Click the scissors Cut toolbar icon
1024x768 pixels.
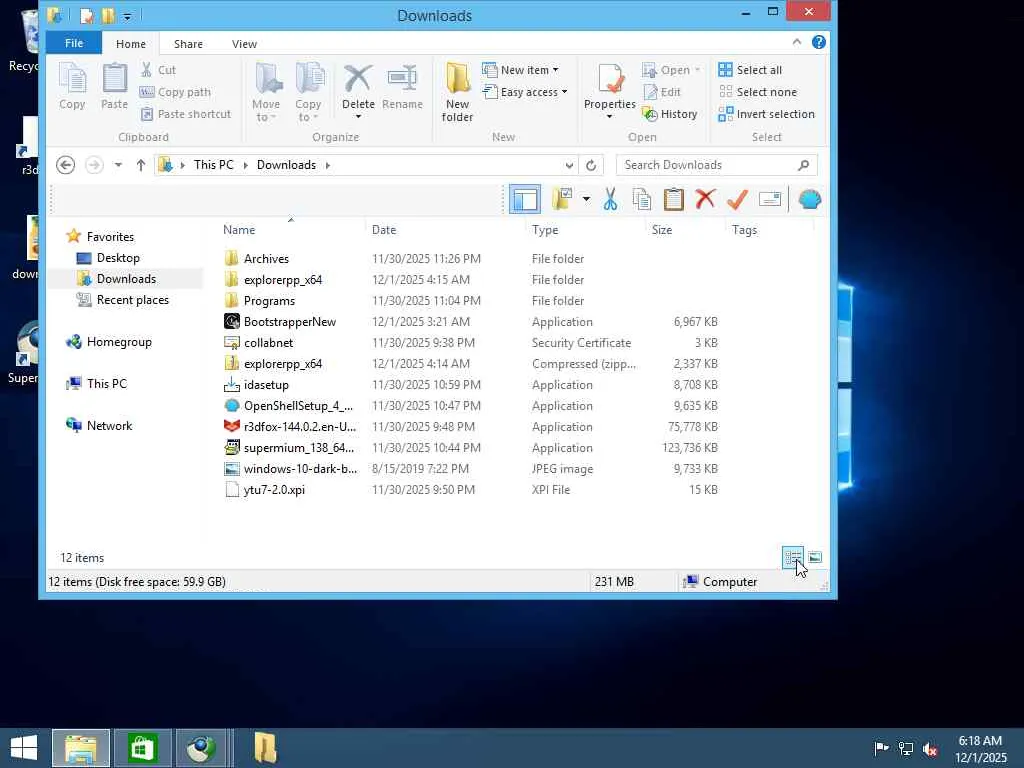pos(611,199)
